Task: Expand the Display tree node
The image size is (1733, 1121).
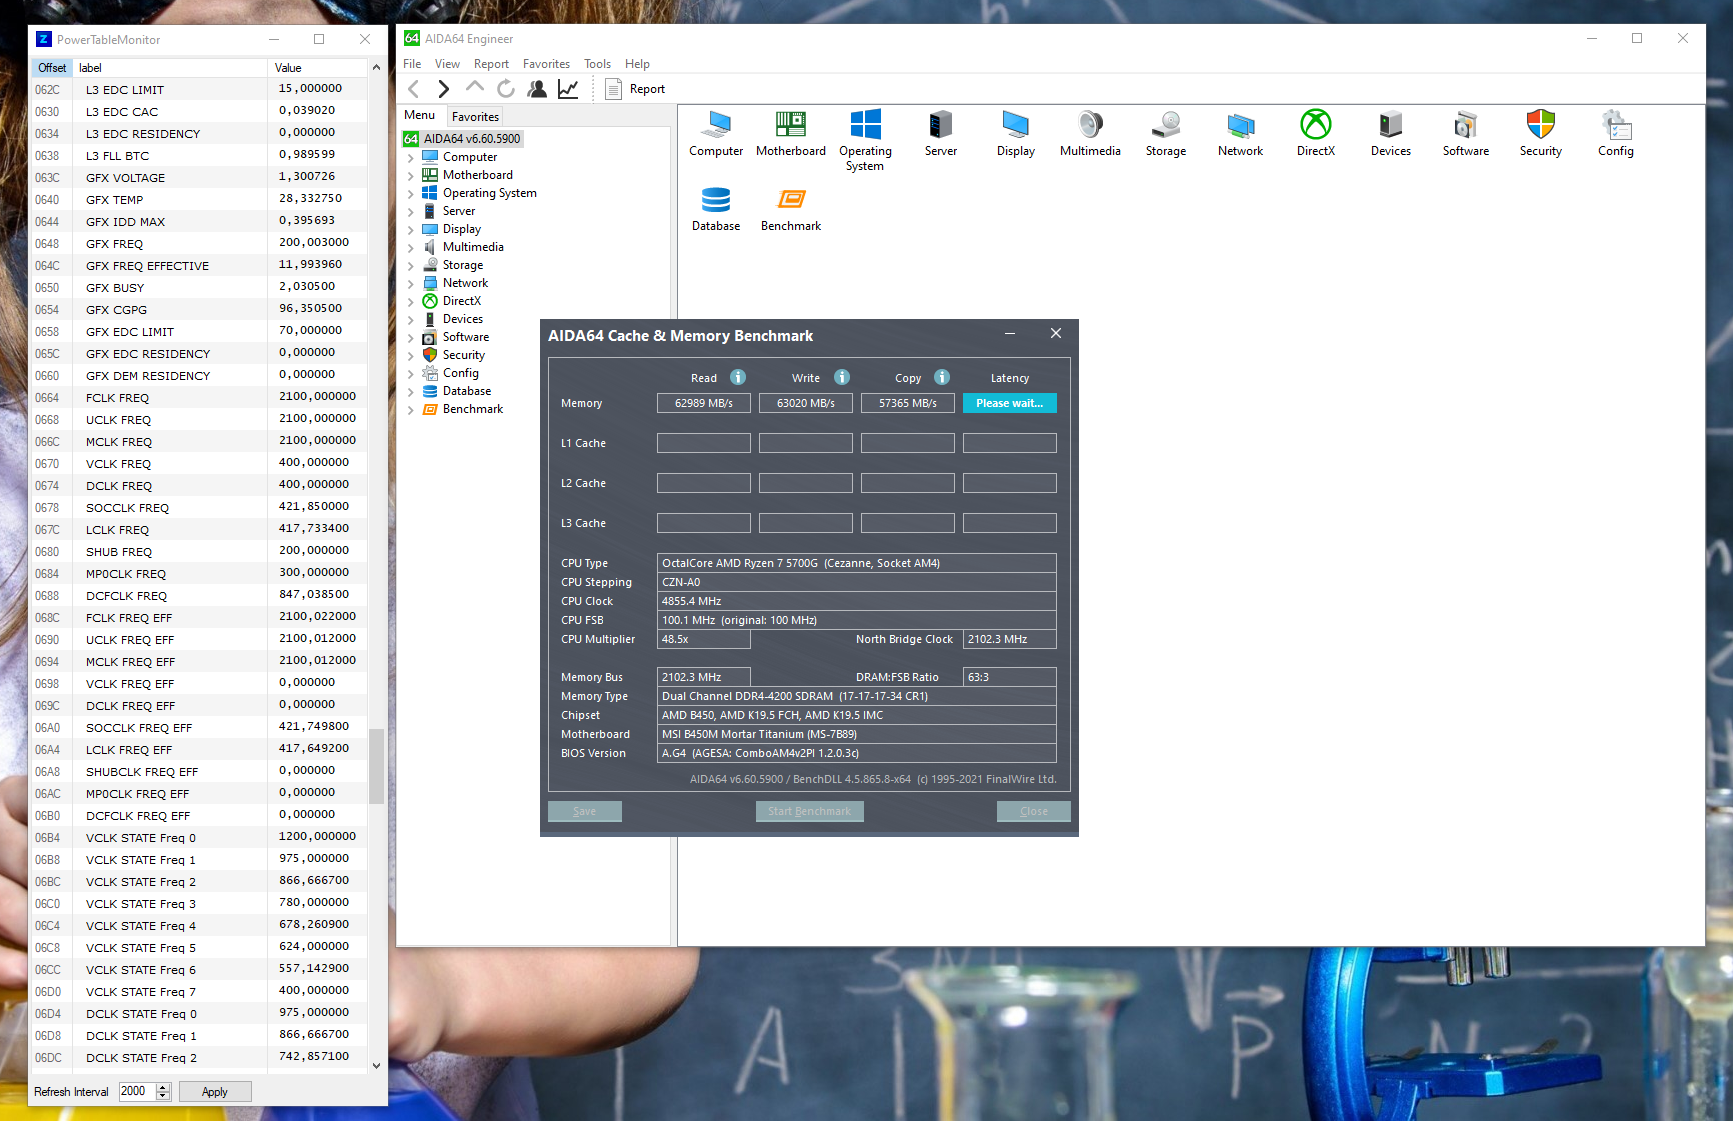Action: (410, 229)
